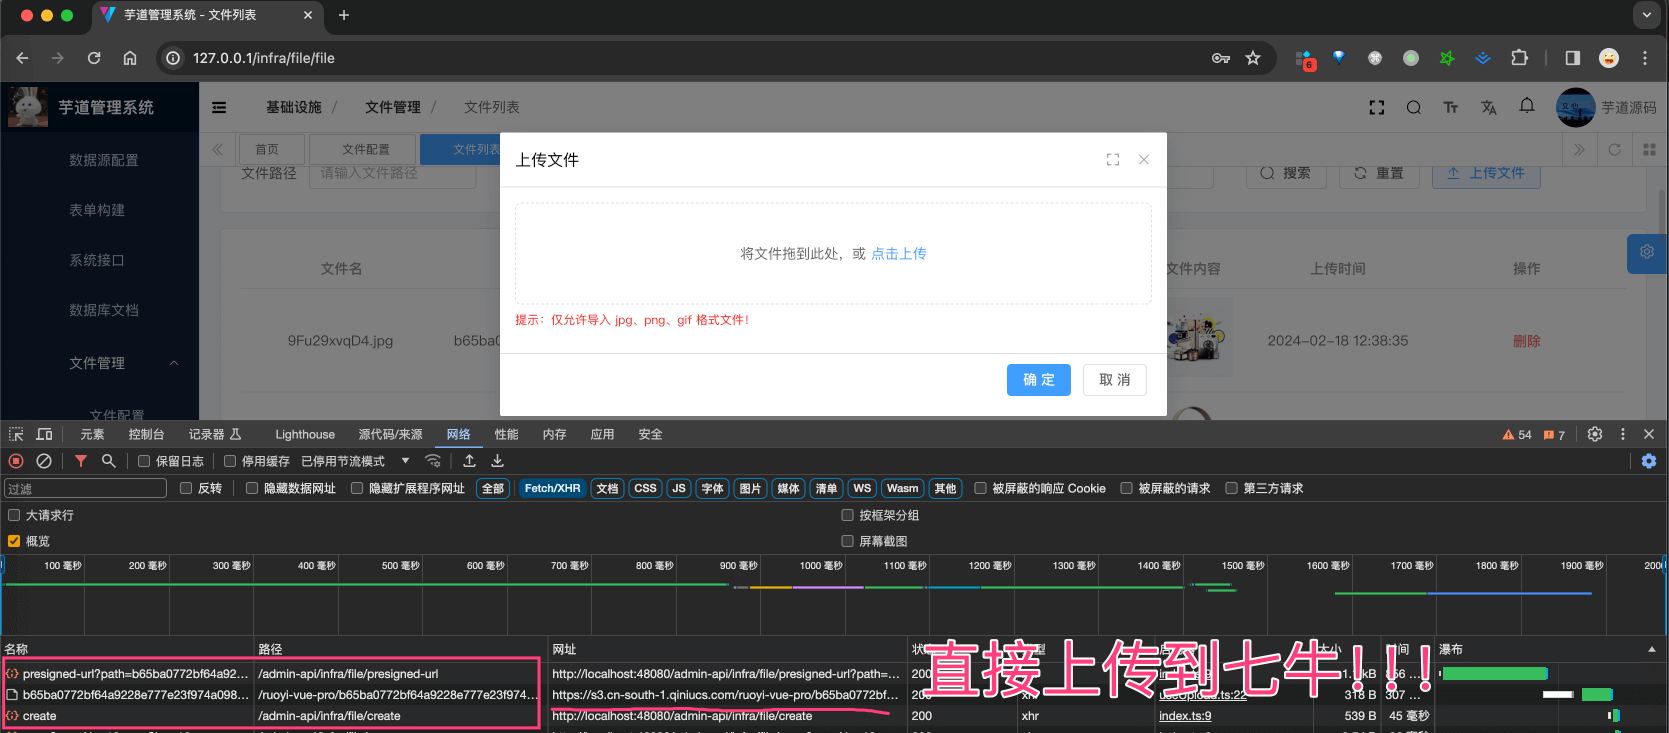This screenshot has width=1669, height=733.
Task: Toggle fullscreen on the upload dialog
Action: 1113,160
